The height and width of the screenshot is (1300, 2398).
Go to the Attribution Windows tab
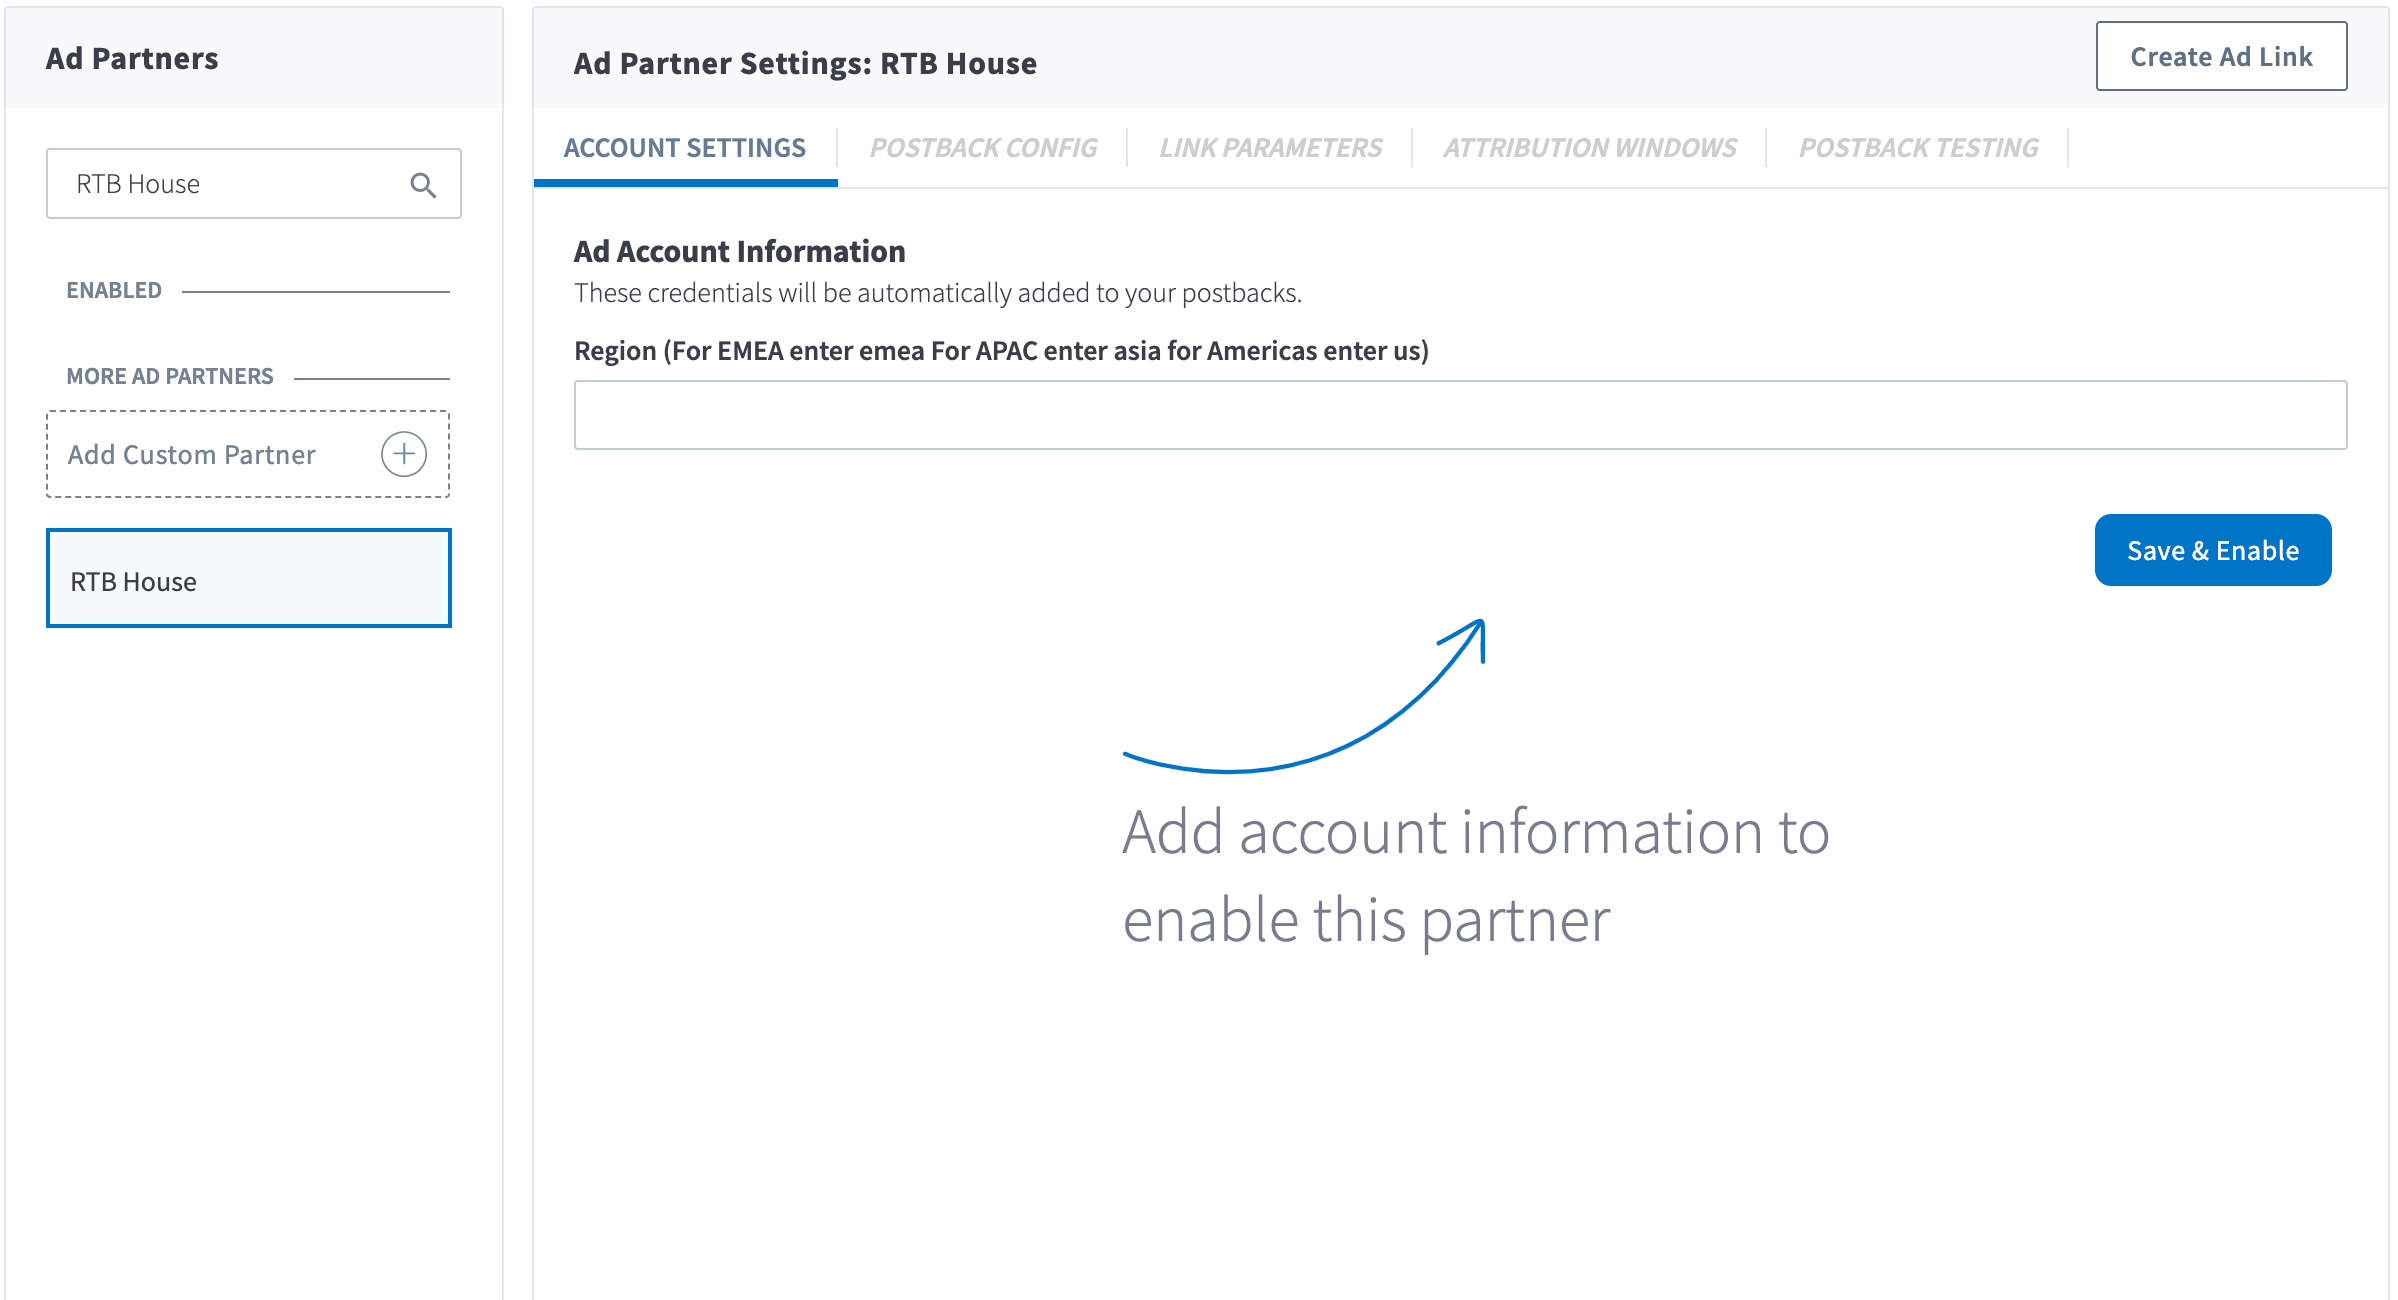(x=1589, y=148)
